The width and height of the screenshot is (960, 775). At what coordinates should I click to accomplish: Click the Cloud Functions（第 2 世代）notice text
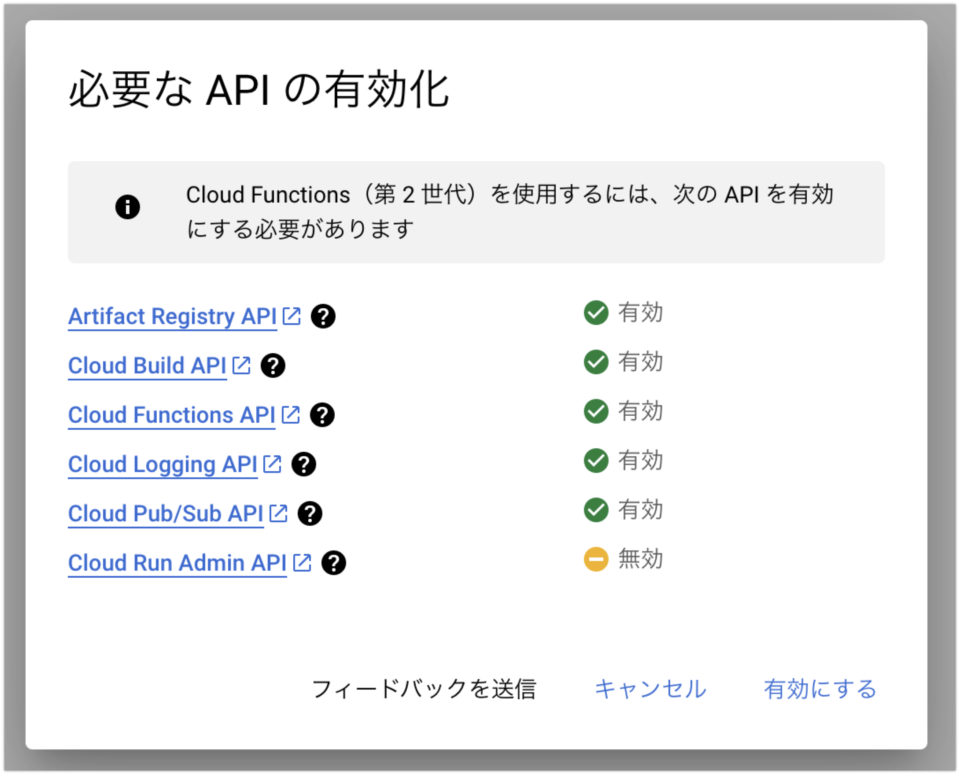(509, 212)
